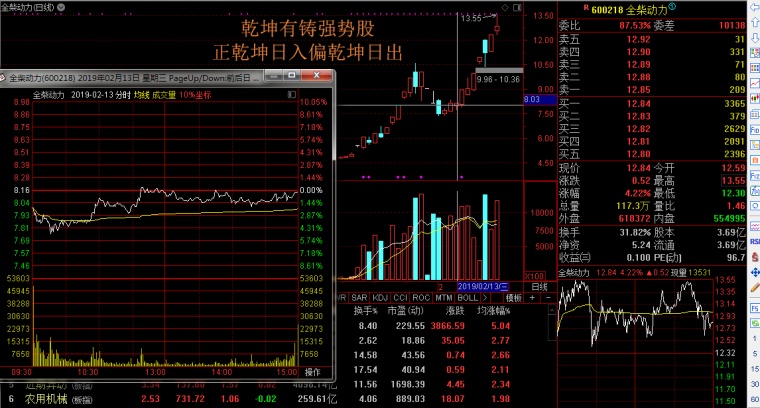Click the down arrow sidebar icon

point(755,38)
